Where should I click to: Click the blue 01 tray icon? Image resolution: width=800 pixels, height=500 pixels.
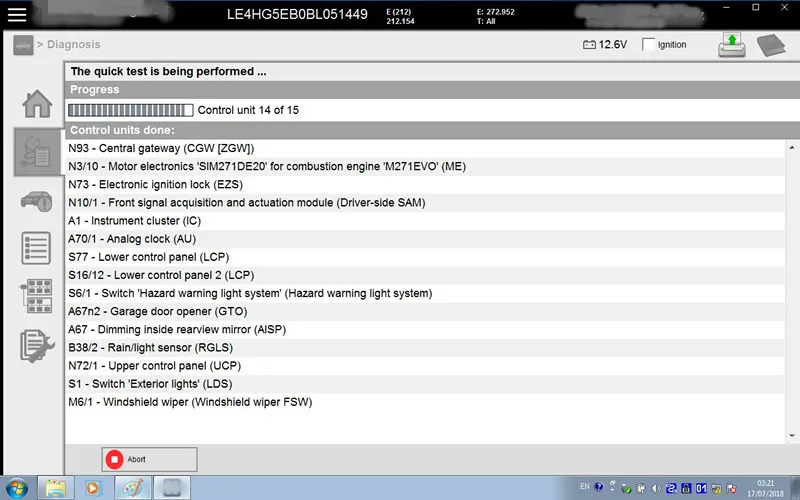[701, 488]
